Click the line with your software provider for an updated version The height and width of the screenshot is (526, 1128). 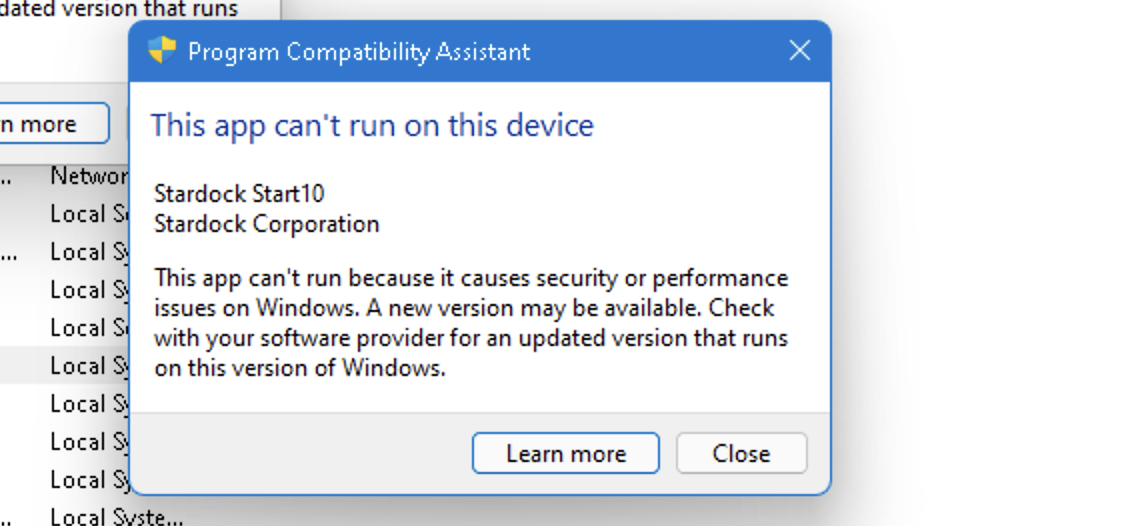coord(471,337)
